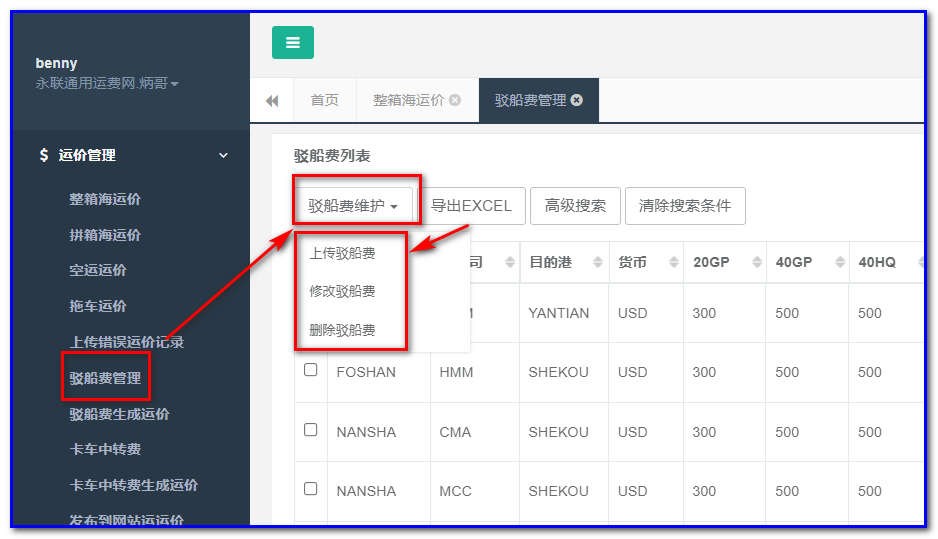The height and width of the screenshot is (539, 938).
Task: Open 上传错误运价记录 in the sidebar
Action: coord(126,342)
